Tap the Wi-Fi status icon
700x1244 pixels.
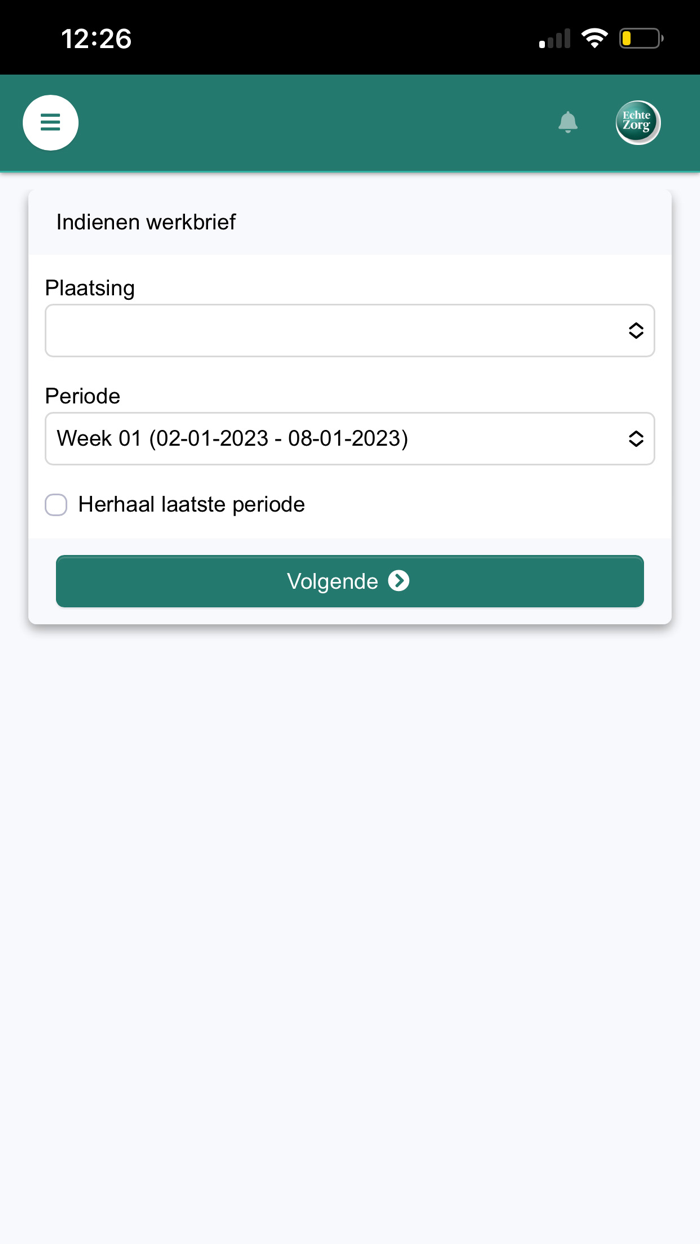pyautogui.click(x=595, y=39)
